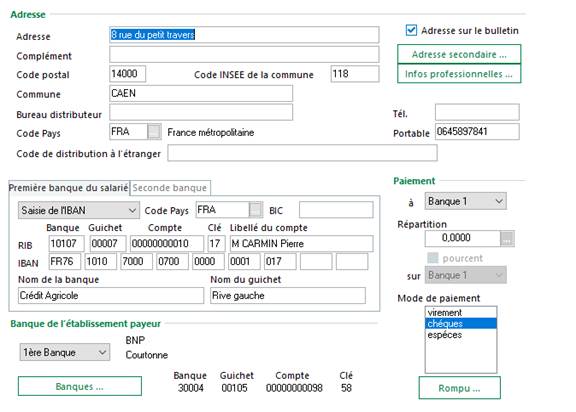
Task: Open the Saisie de l'IBAN dropdown
Action: [x=79, y=210]
